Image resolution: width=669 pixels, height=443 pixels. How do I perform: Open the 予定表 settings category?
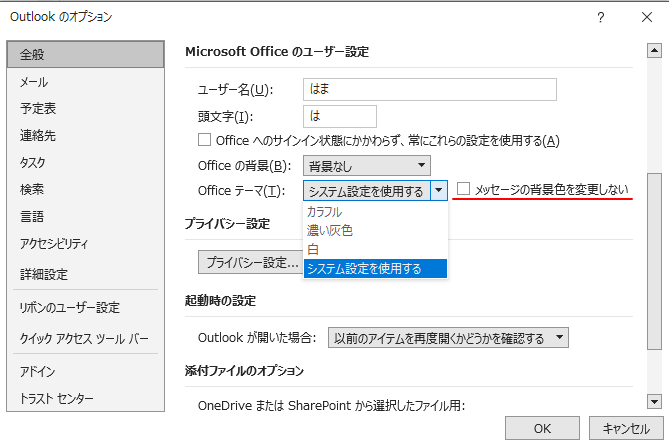[x=85, y=108]
